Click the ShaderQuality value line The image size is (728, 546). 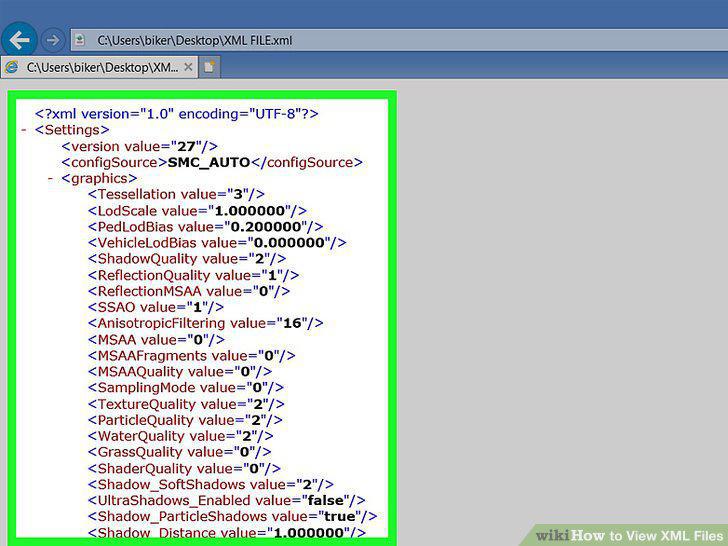(x=184, y=469)
